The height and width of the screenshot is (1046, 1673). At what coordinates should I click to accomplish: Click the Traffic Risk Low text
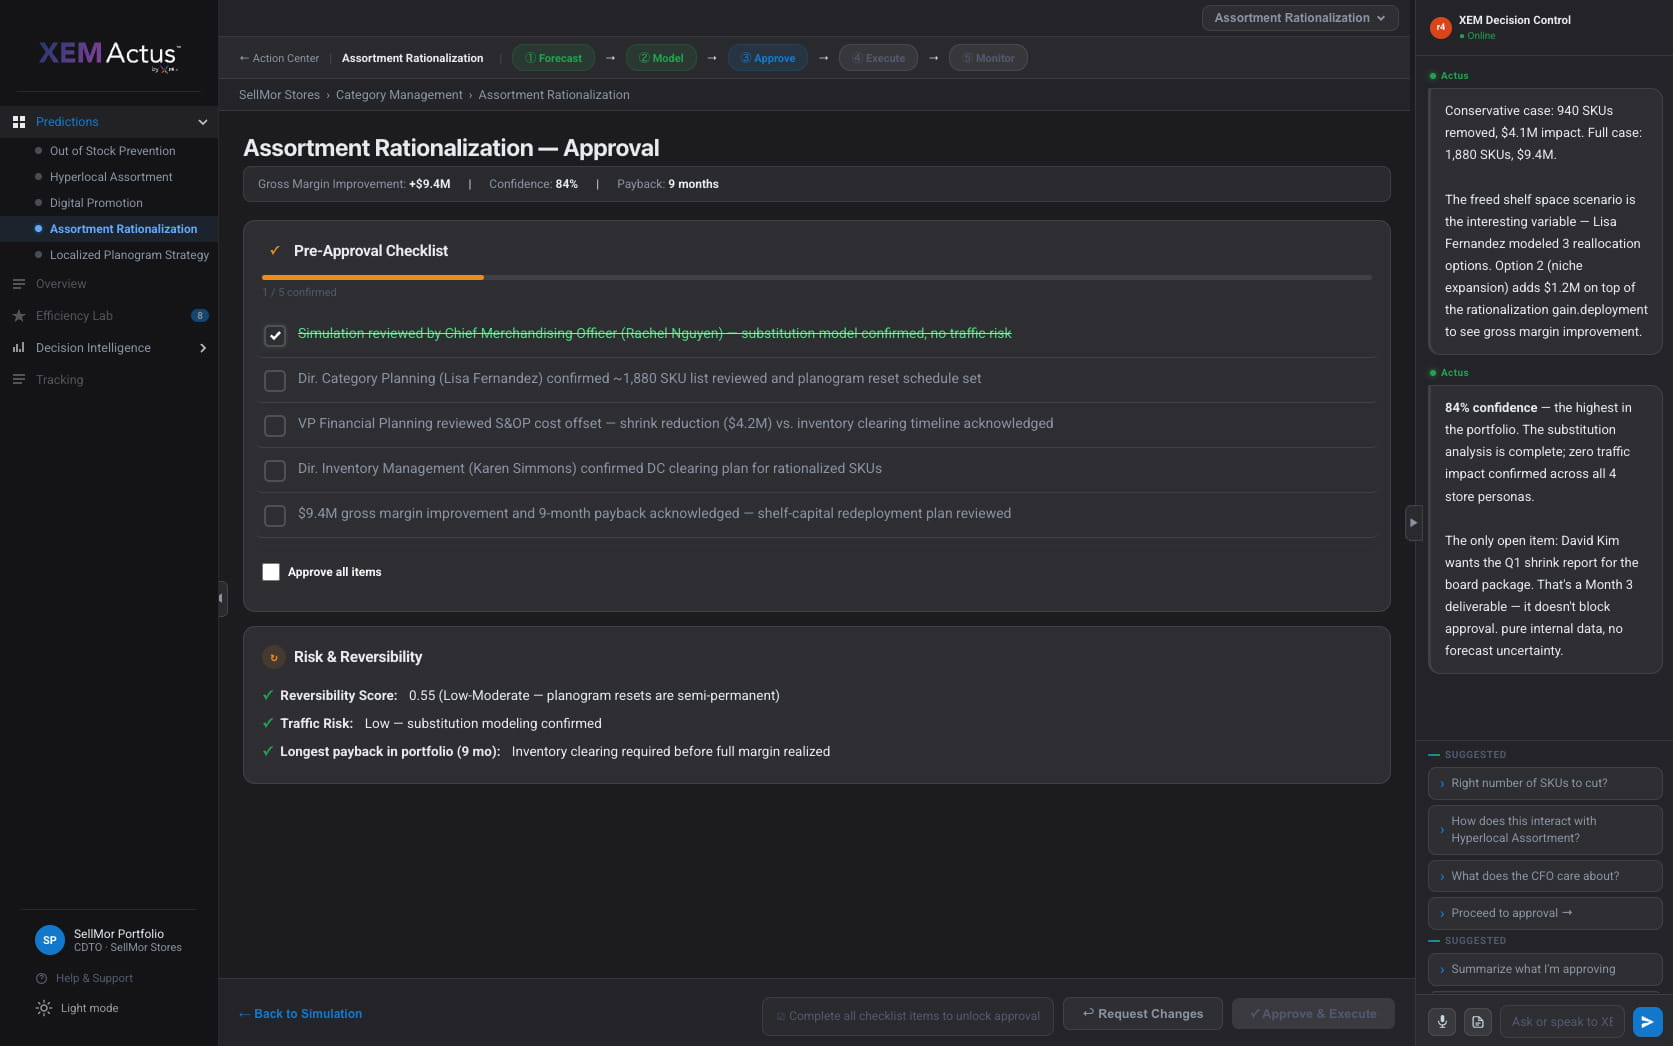(441, 724)
